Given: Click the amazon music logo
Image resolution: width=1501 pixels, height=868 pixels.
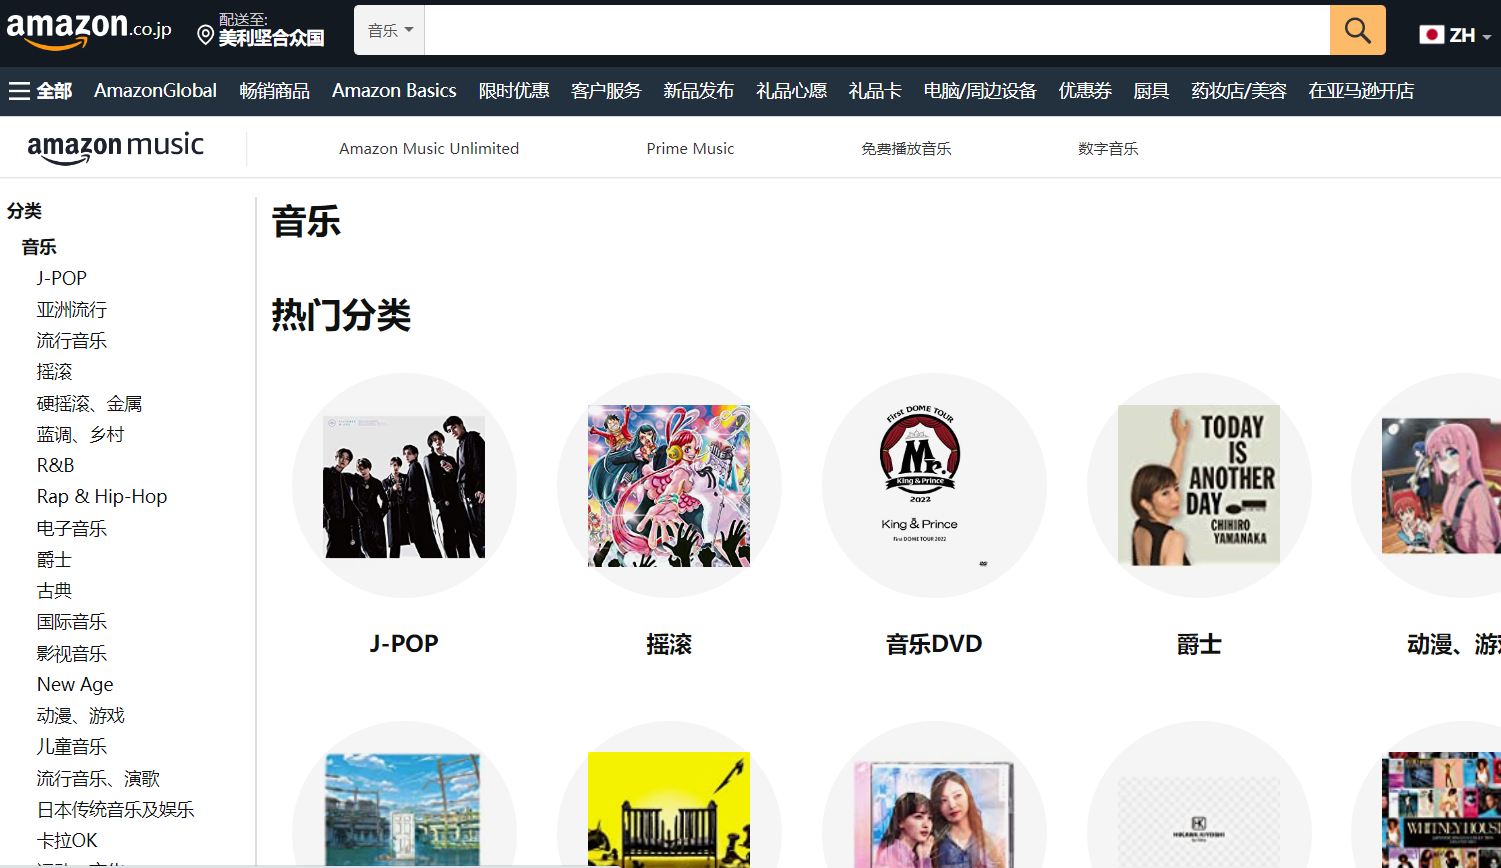Looking at the screenshot, I should 116,146.
